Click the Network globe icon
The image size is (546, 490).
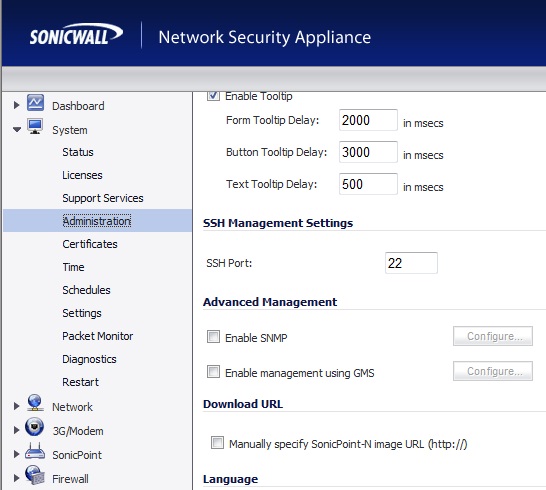coord(35,403)
